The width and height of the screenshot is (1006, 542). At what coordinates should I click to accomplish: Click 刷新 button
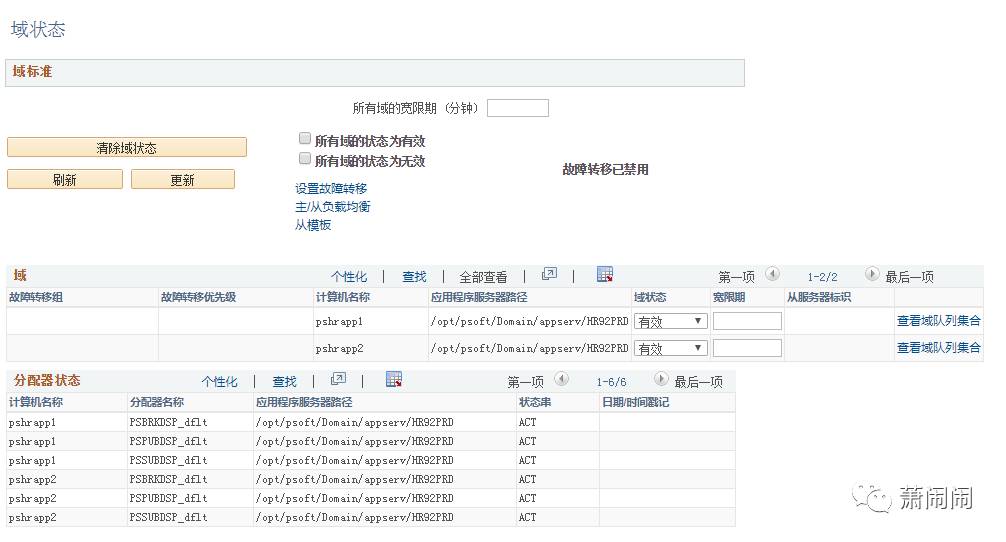pos(65,180)
